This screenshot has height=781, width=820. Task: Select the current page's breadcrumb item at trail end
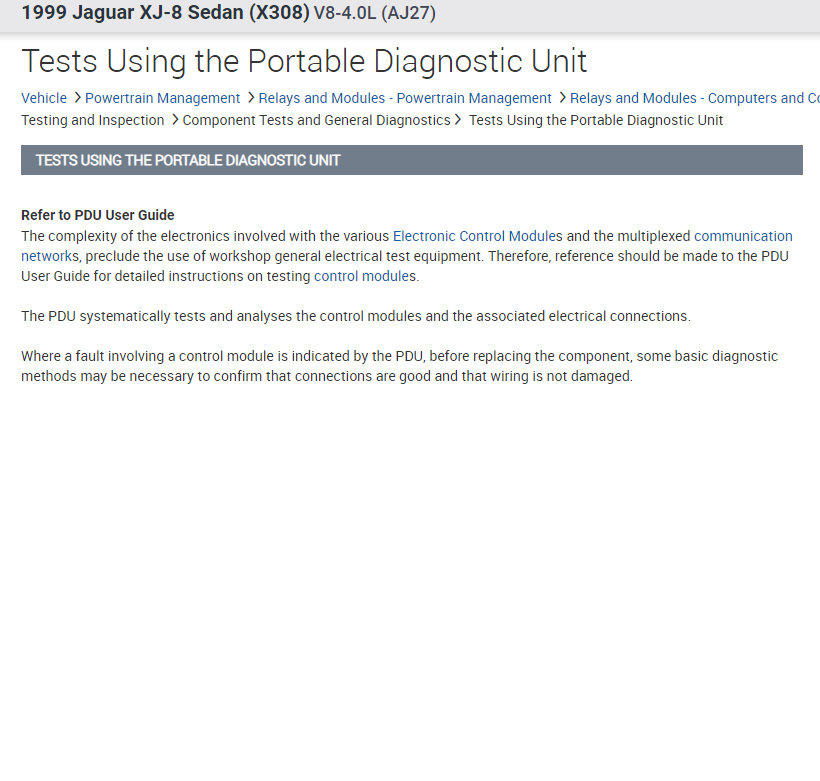595,120
